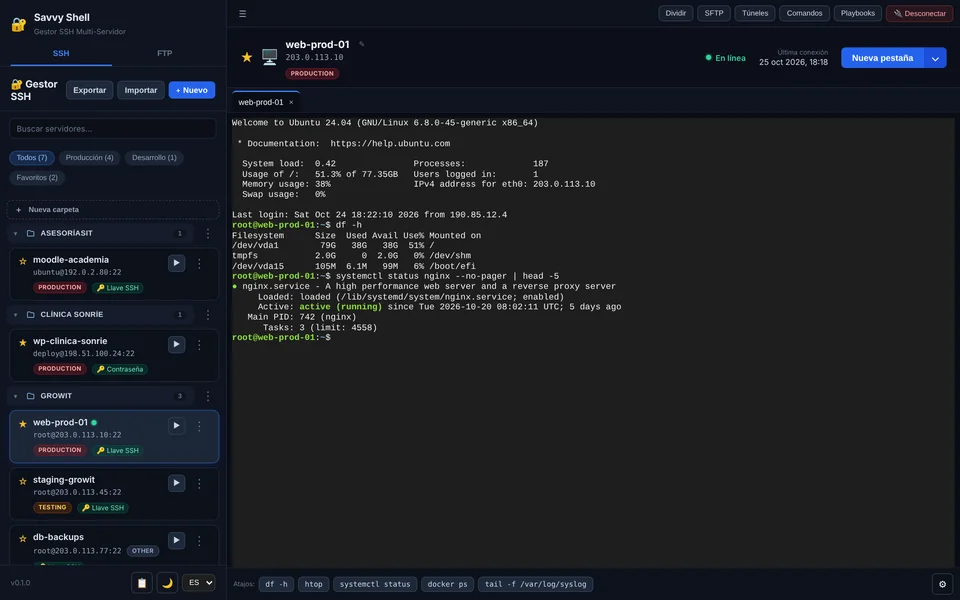
Task: Open the wp-clinica-sonrie three-dot options menu
Action: [x=199, y=345]
